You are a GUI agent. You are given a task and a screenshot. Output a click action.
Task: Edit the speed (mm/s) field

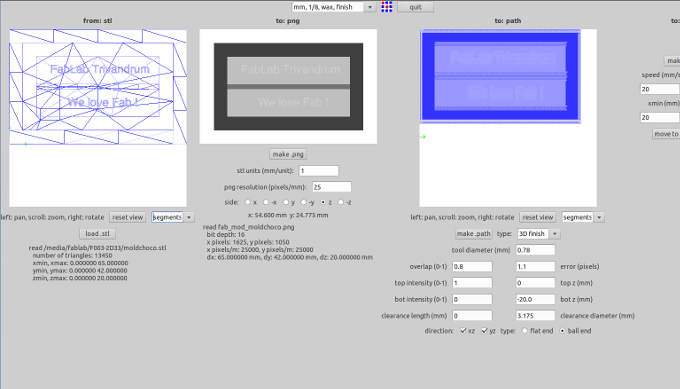[x=660, y=89]
